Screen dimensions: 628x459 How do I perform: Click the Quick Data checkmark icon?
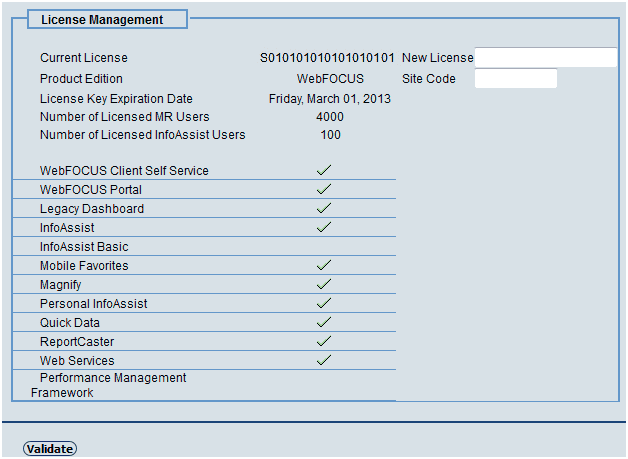tap(324, 322)
